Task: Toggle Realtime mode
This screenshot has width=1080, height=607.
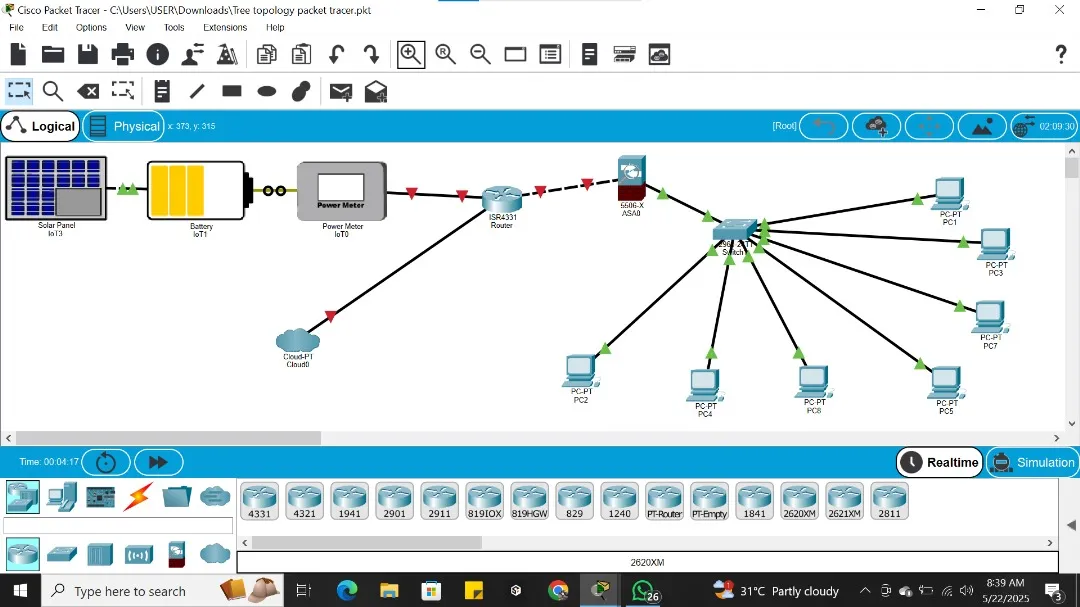Action: pos(939,462)
